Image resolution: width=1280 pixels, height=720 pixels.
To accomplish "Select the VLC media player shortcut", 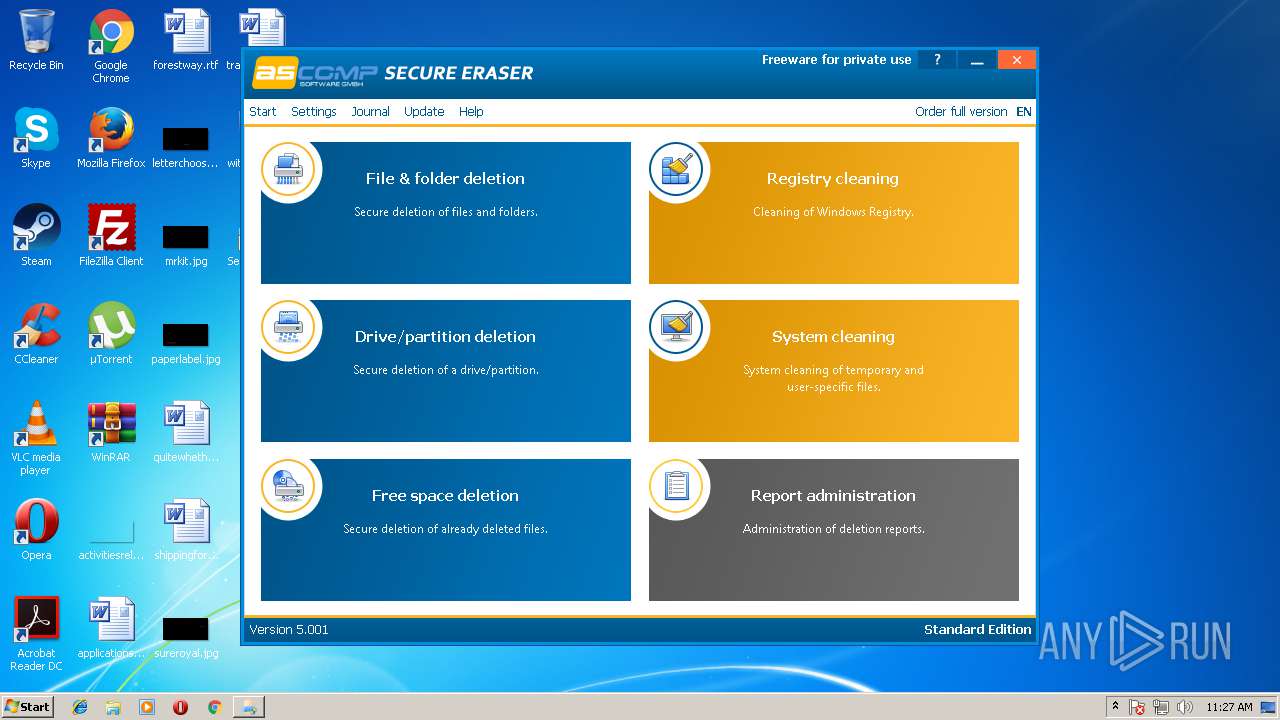I will (36, 438).
